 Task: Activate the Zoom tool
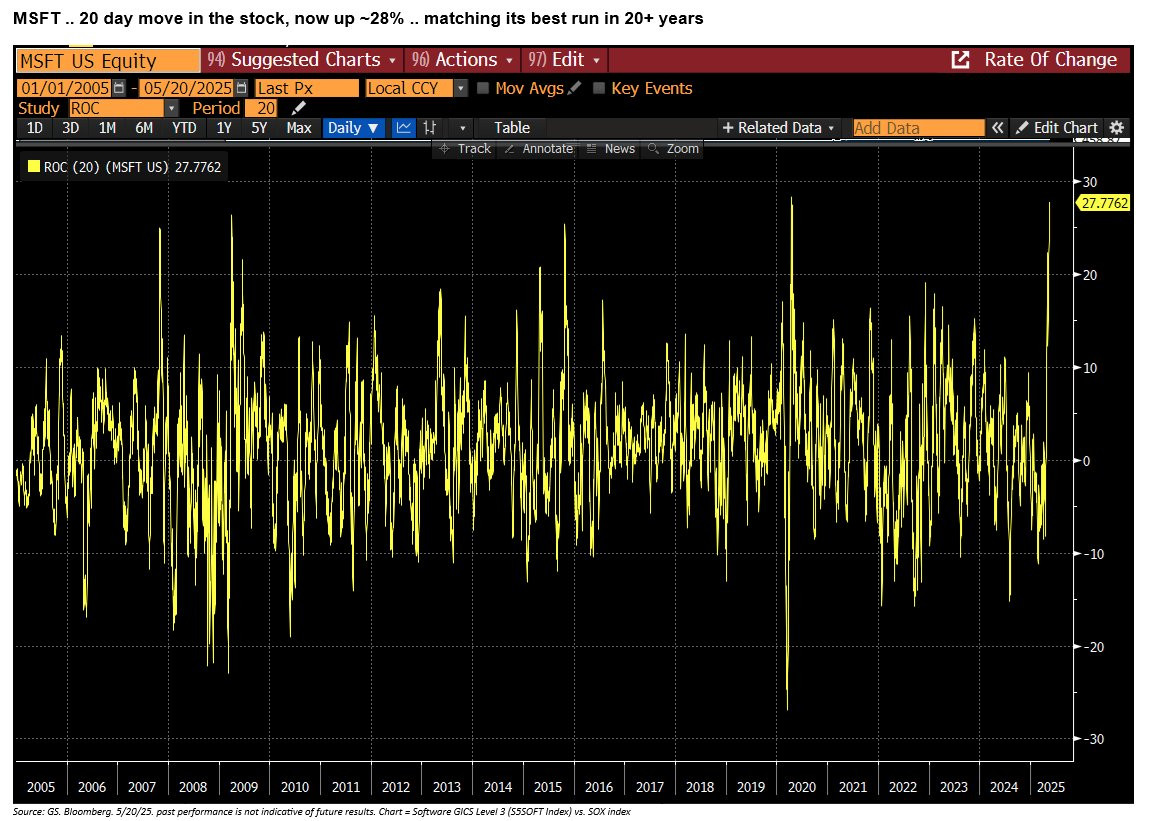pos(673,149)
